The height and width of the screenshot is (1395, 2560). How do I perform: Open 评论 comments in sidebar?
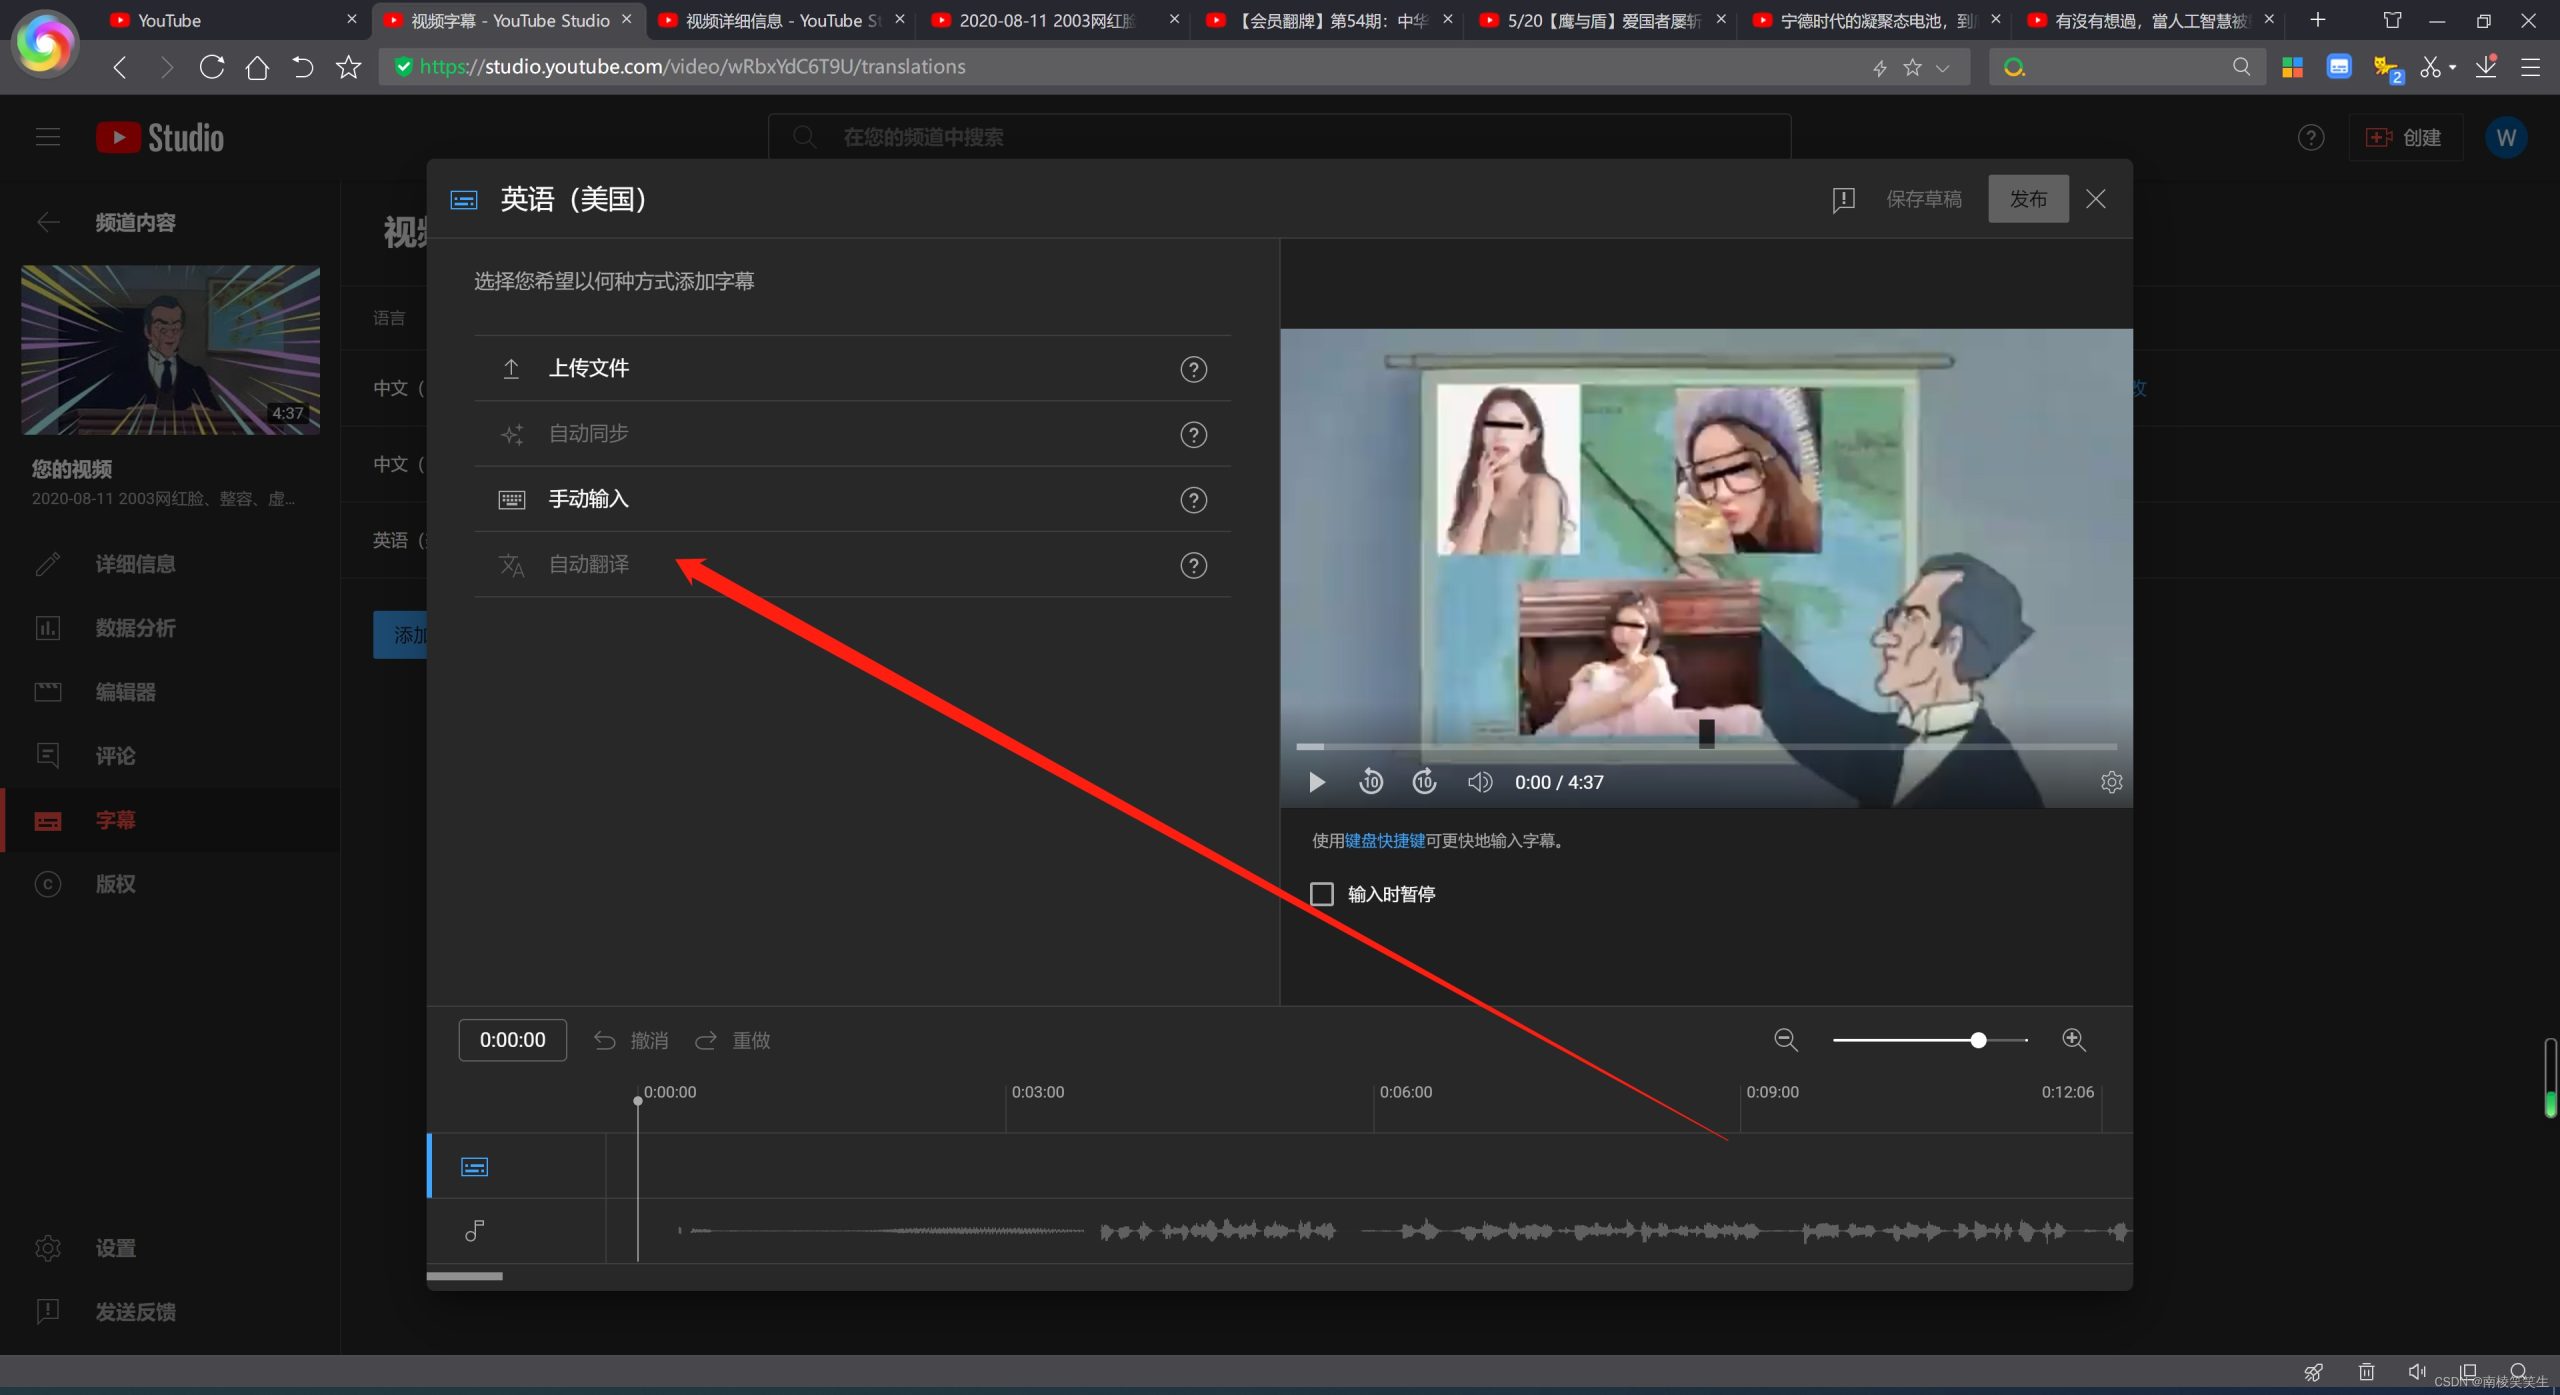(x=170, y=756)
